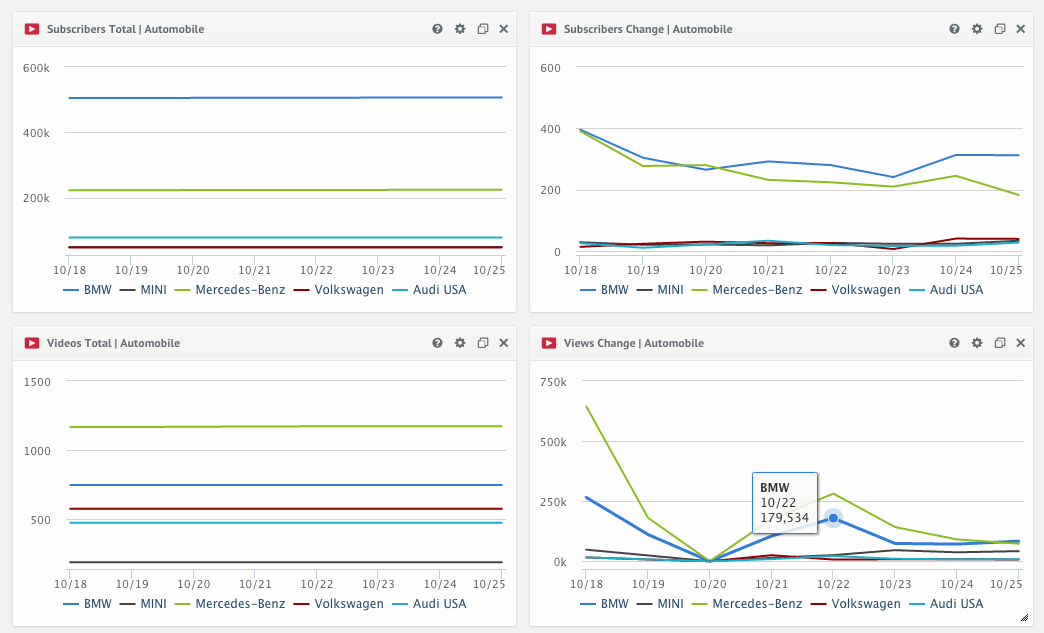Viewport: 1044px width, 633px height.
Task: Click YouTube icon in Views Change header
Action: 549,343
